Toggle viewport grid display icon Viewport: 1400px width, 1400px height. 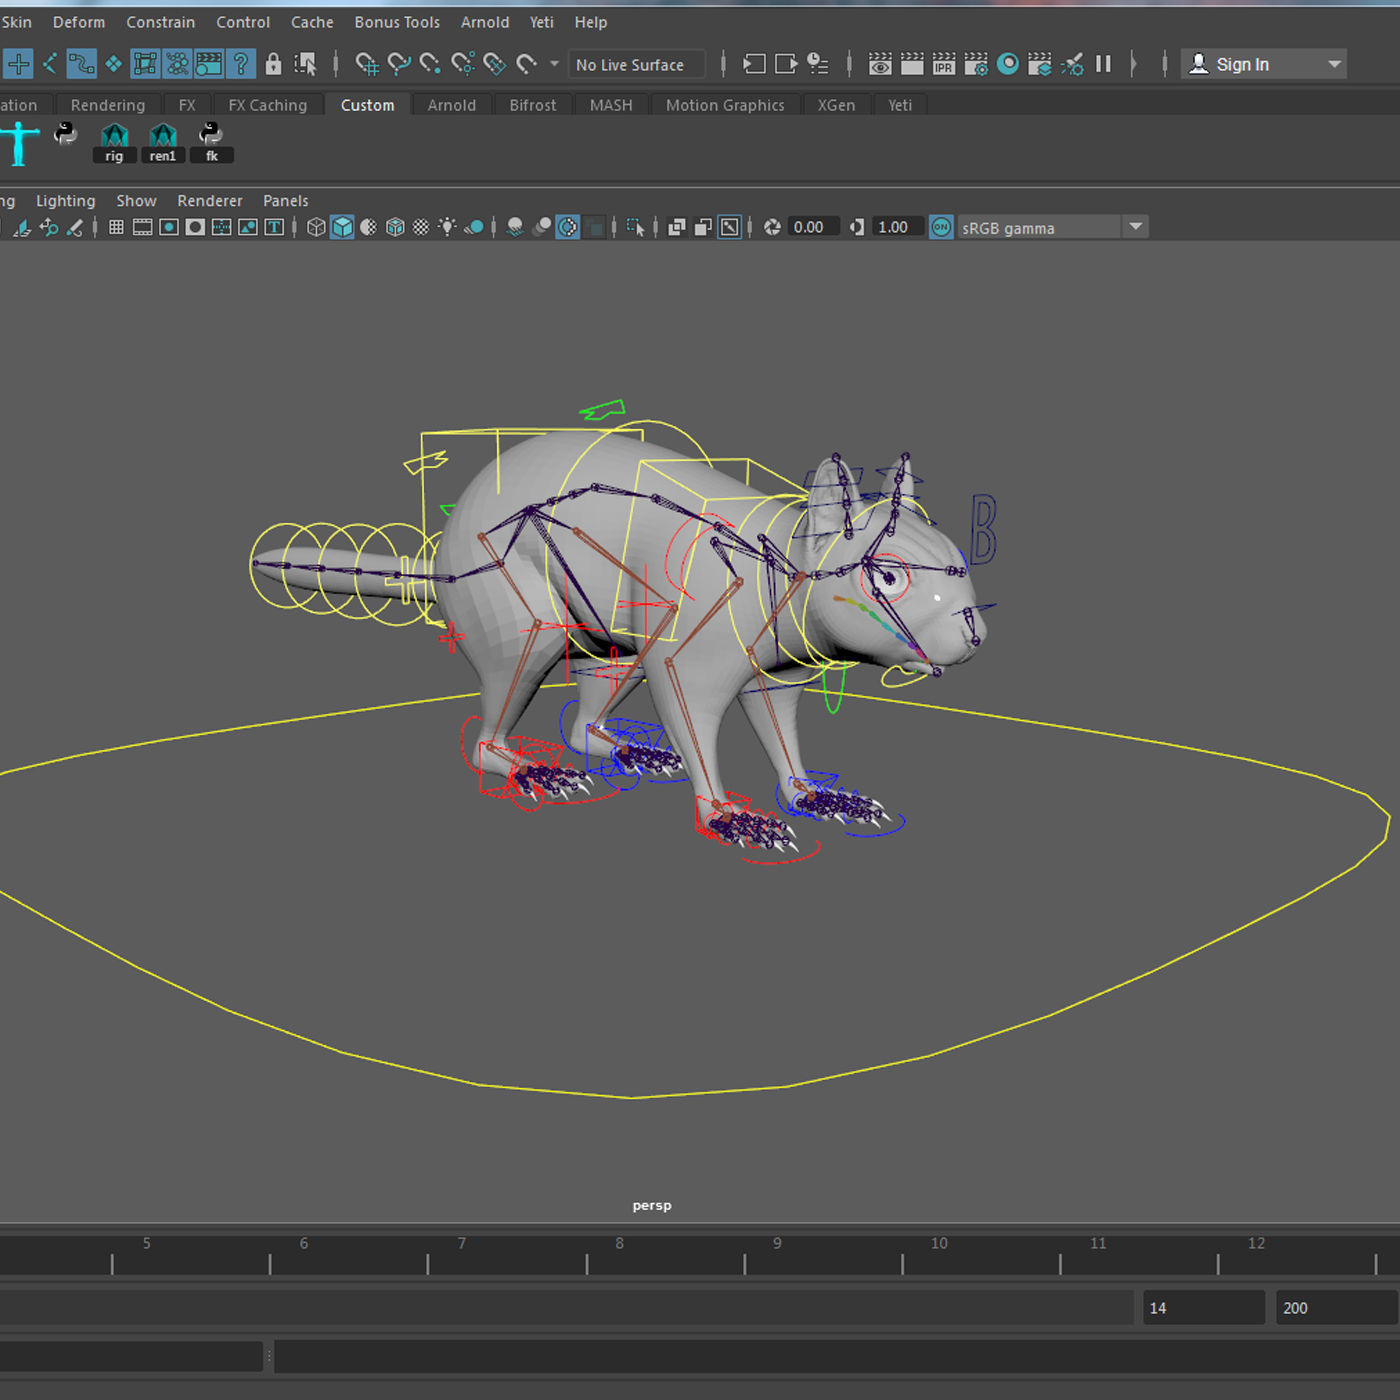point(116,227)
